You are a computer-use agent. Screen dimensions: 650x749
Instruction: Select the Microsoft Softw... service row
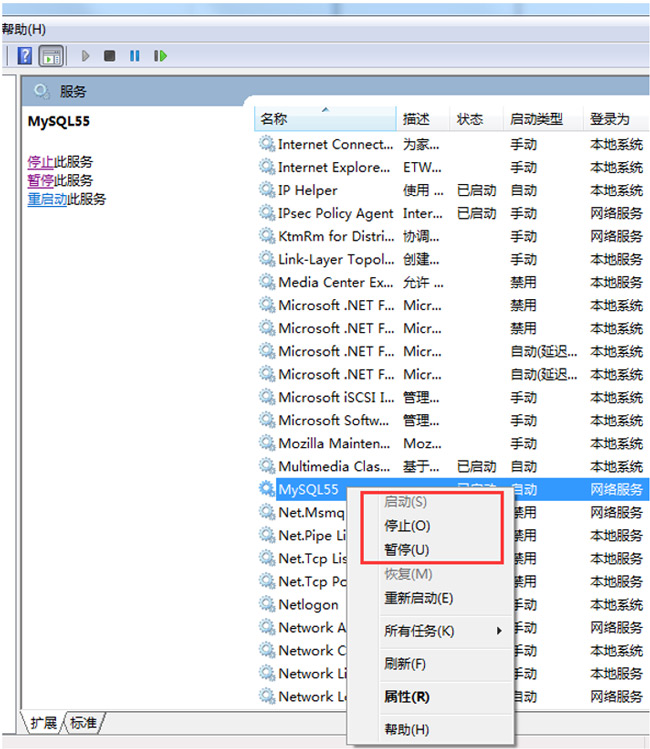pos(452,420)
